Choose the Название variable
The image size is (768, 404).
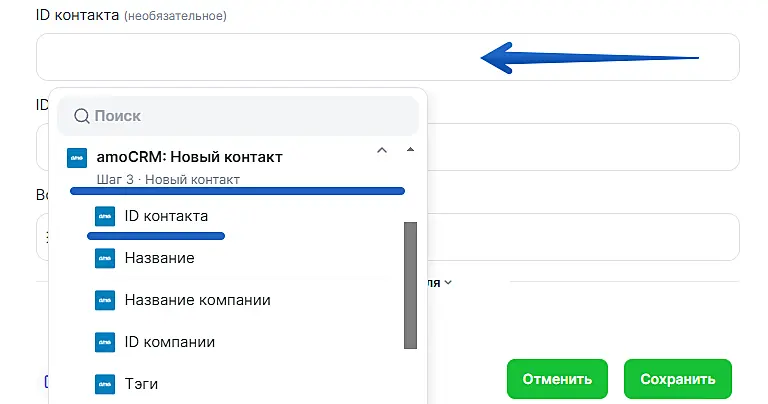click(159, 258)
